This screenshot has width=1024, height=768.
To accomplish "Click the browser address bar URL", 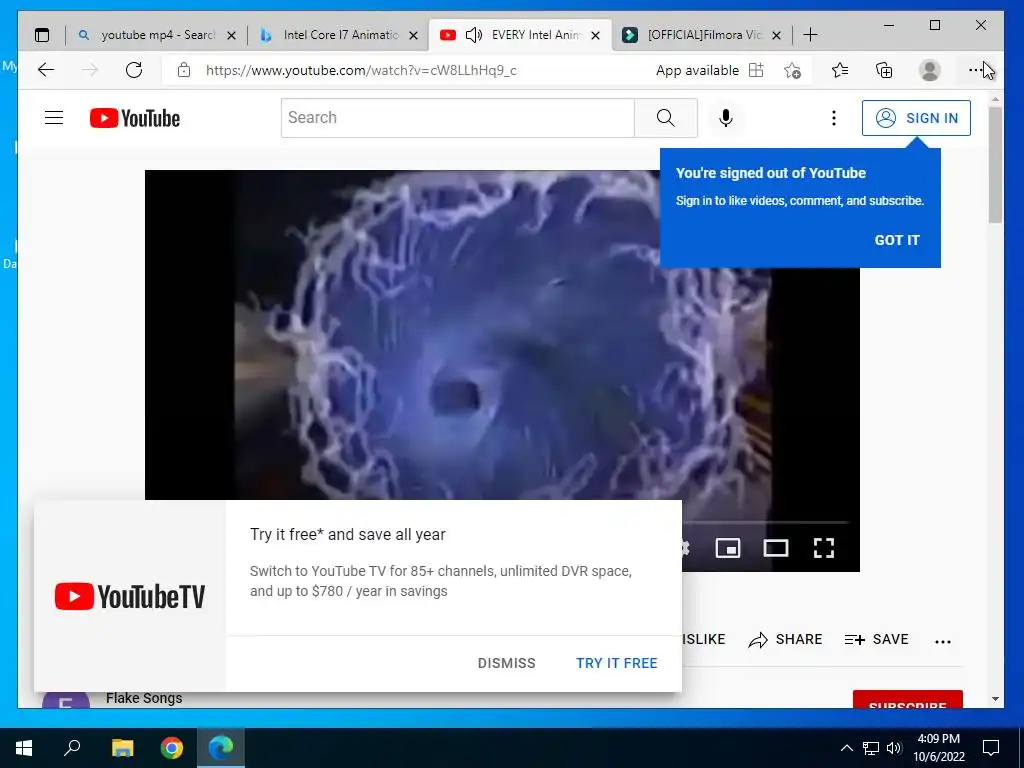I will 361,70.
